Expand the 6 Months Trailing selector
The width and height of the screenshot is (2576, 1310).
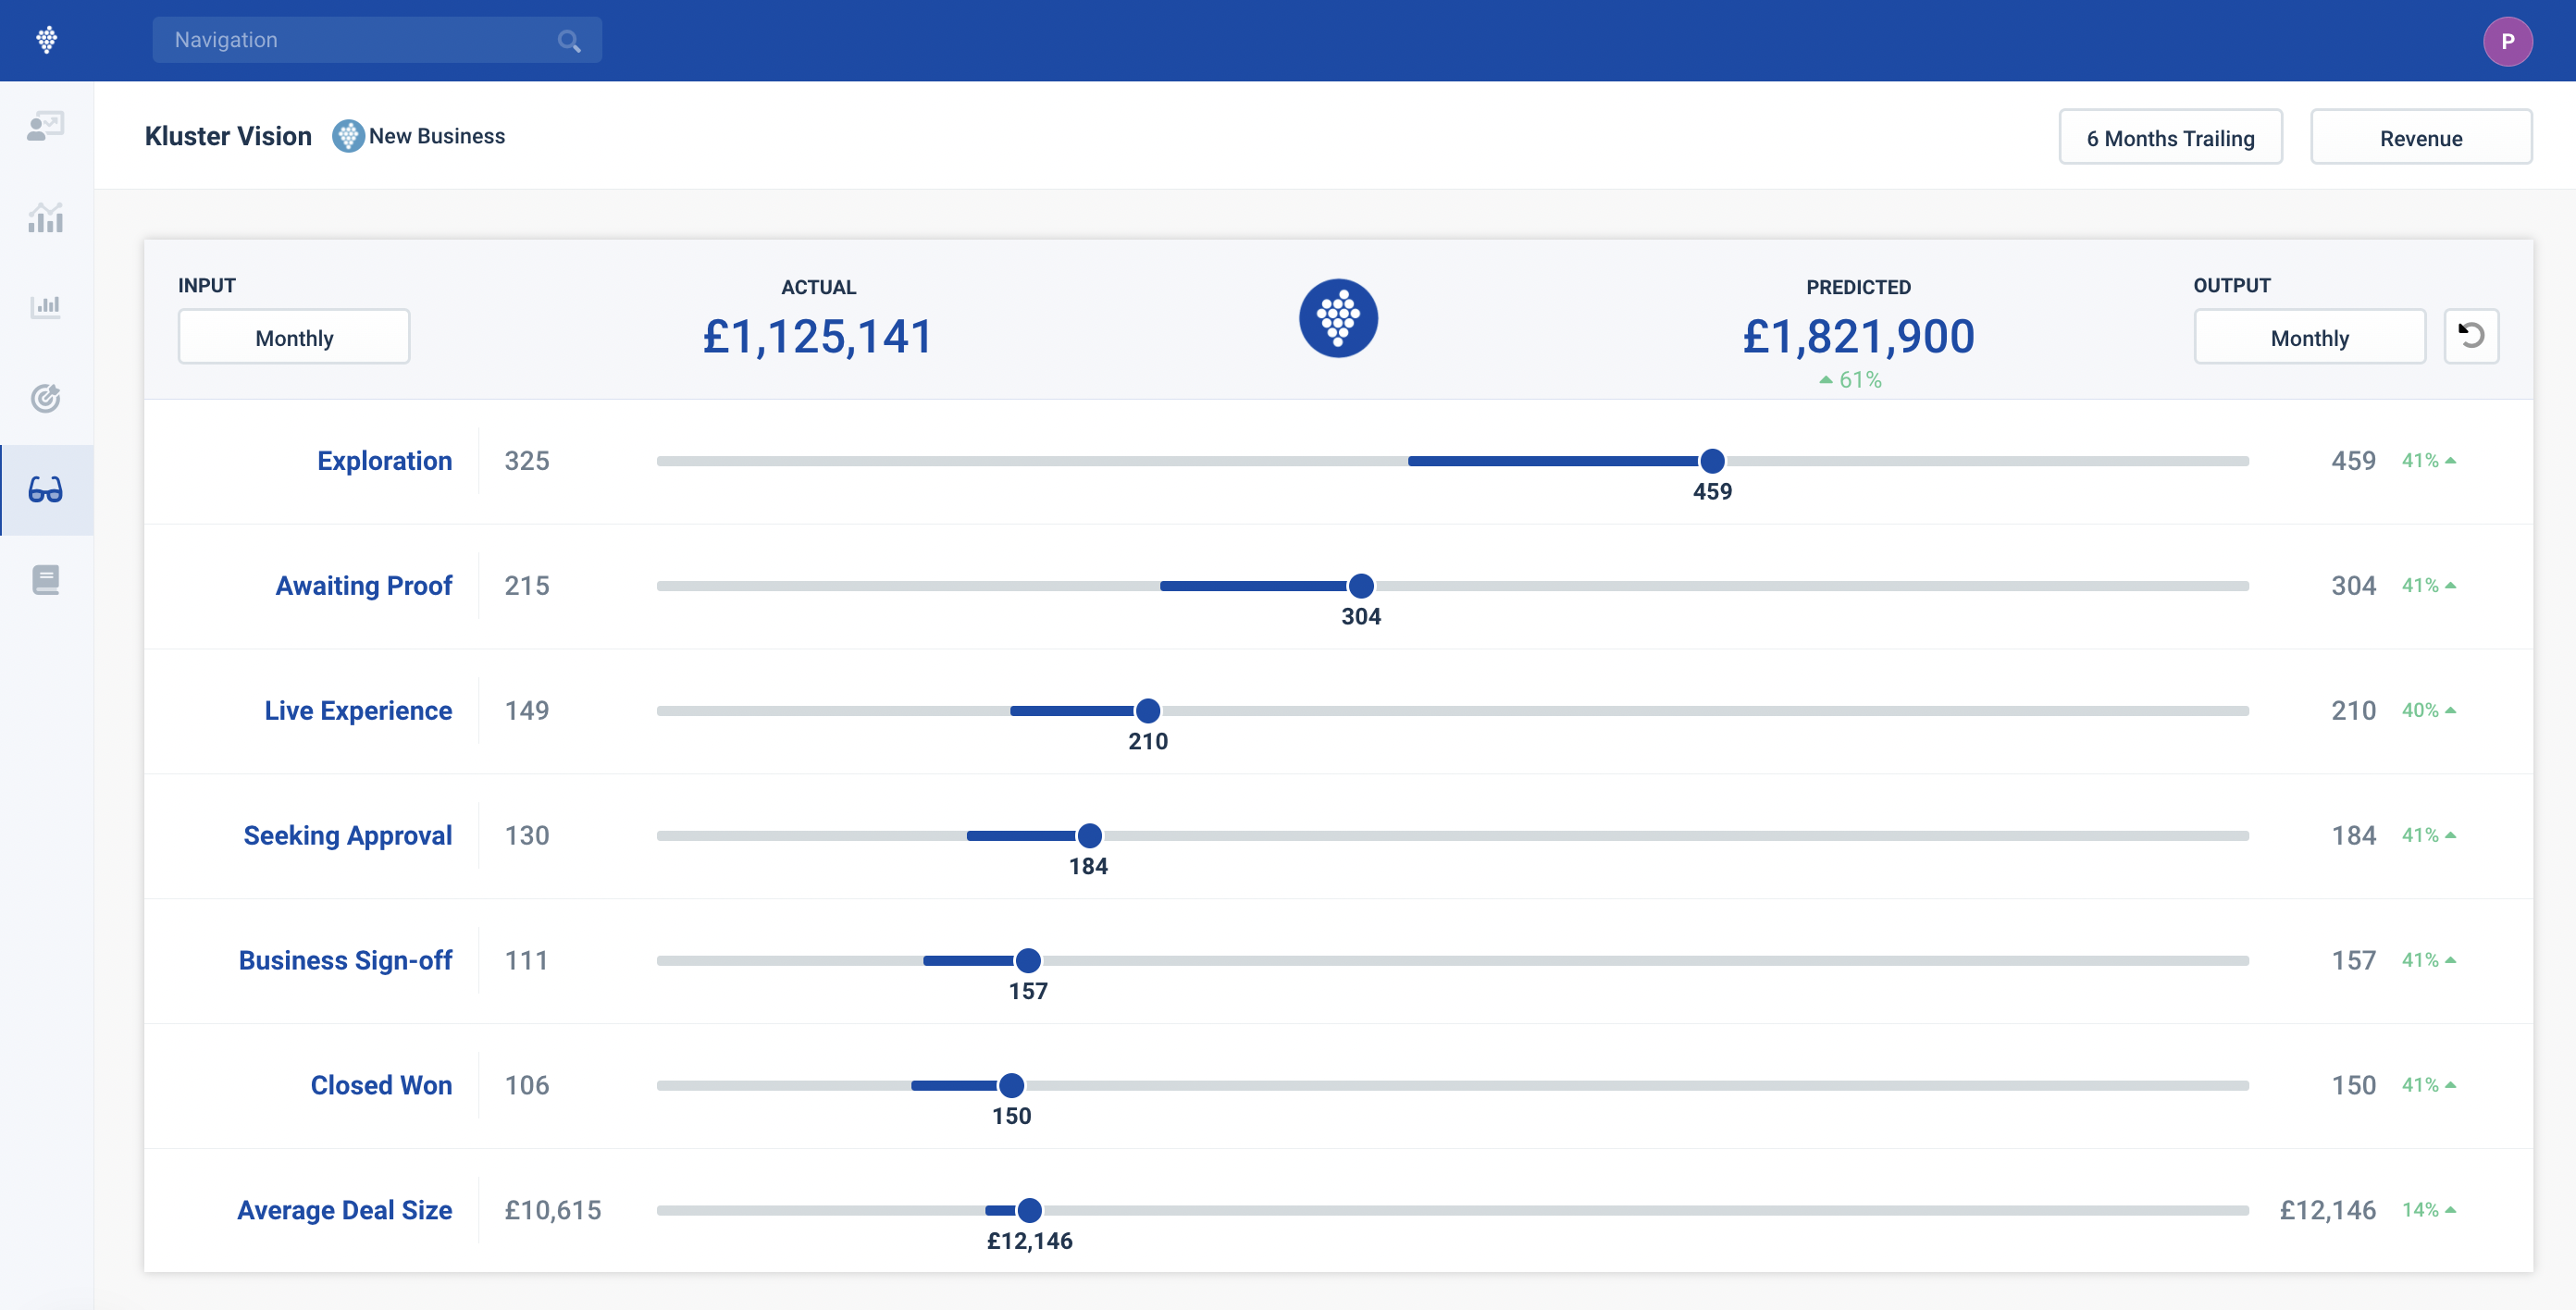2170,138
